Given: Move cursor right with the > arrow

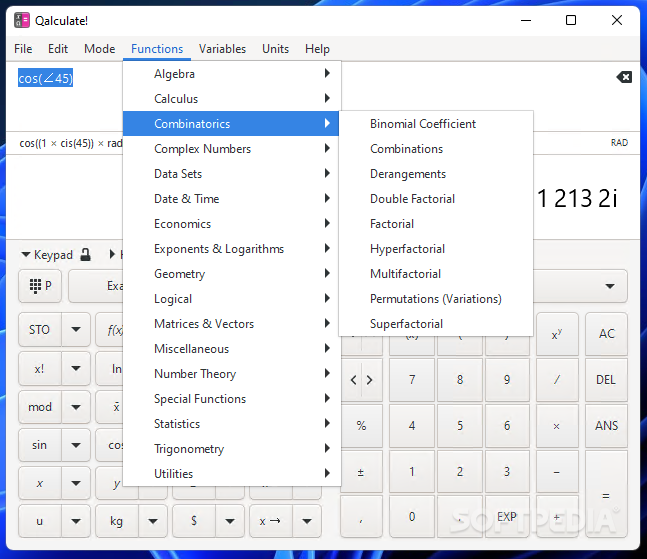Looking at the screenshot, I should click(x=371, y=380).
